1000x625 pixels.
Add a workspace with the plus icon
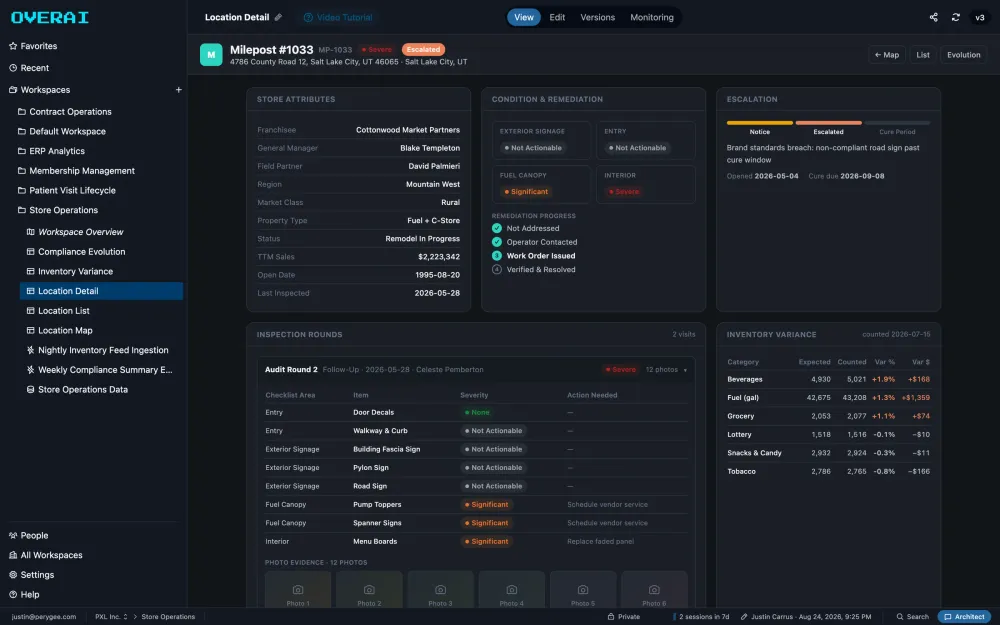pyautogui.click(x=179, y=90)
